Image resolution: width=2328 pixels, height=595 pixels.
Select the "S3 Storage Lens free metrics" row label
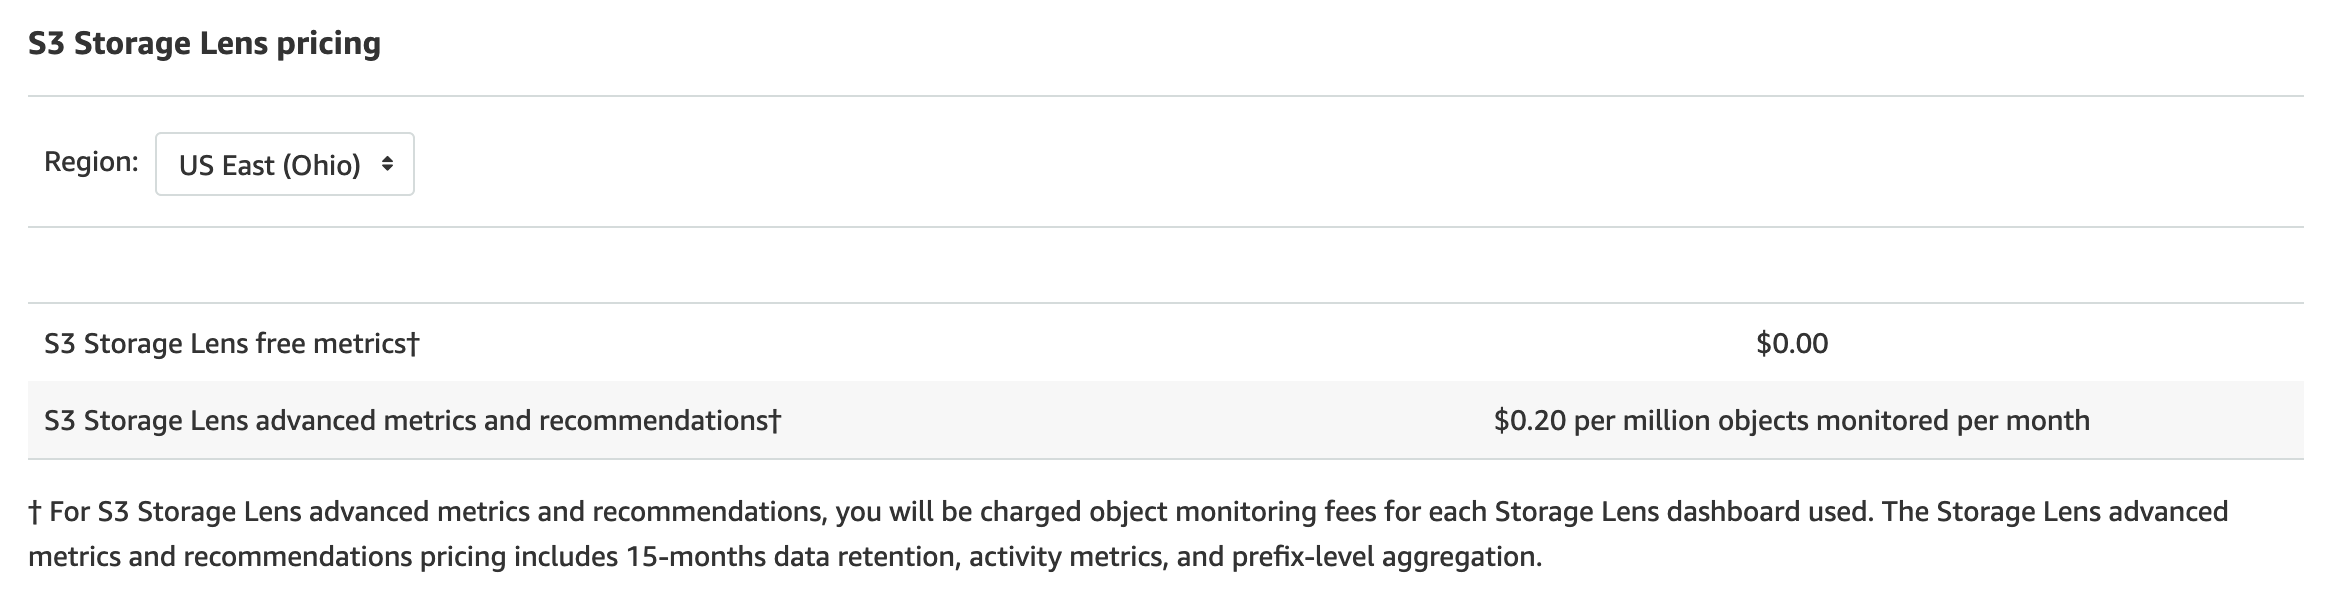(x=225, y=344)
